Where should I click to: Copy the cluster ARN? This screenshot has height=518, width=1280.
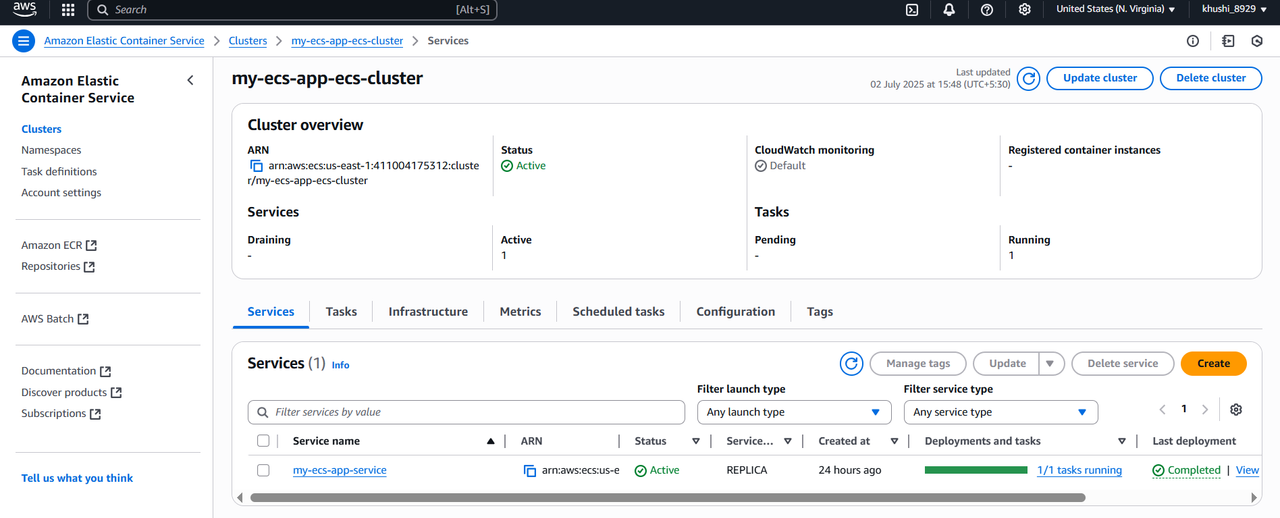click(x=256, y=166)
